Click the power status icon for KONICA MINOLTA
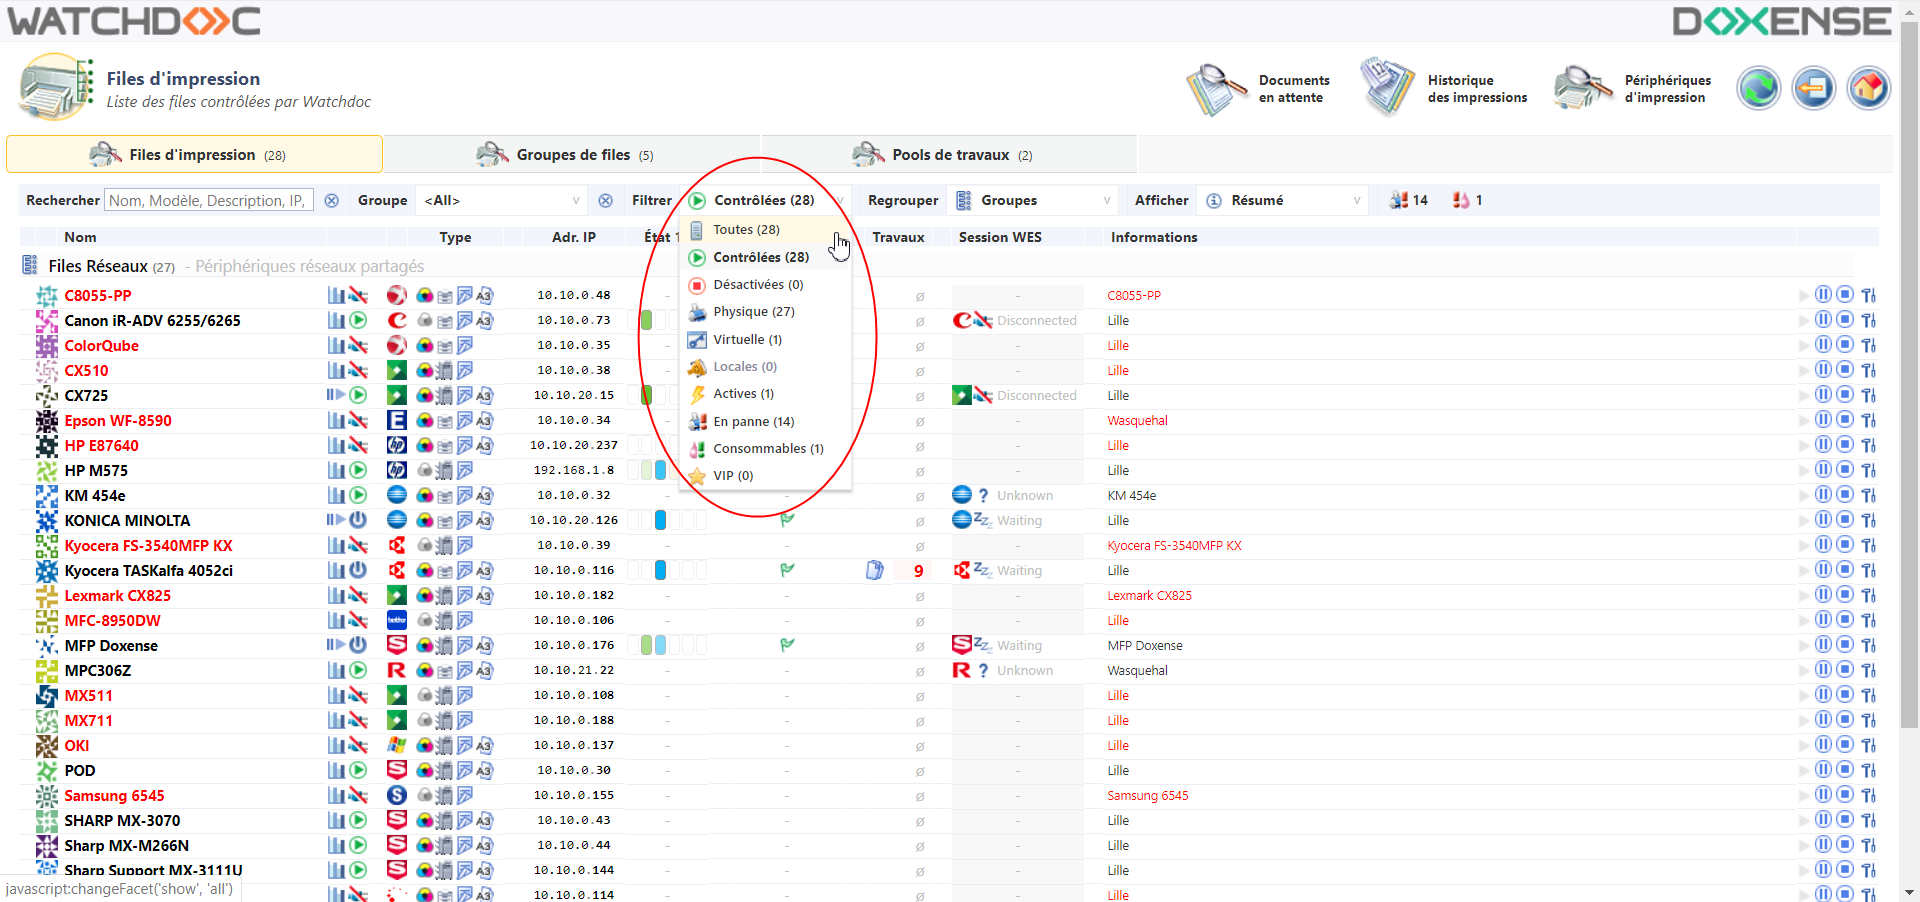 click(358, 520)
